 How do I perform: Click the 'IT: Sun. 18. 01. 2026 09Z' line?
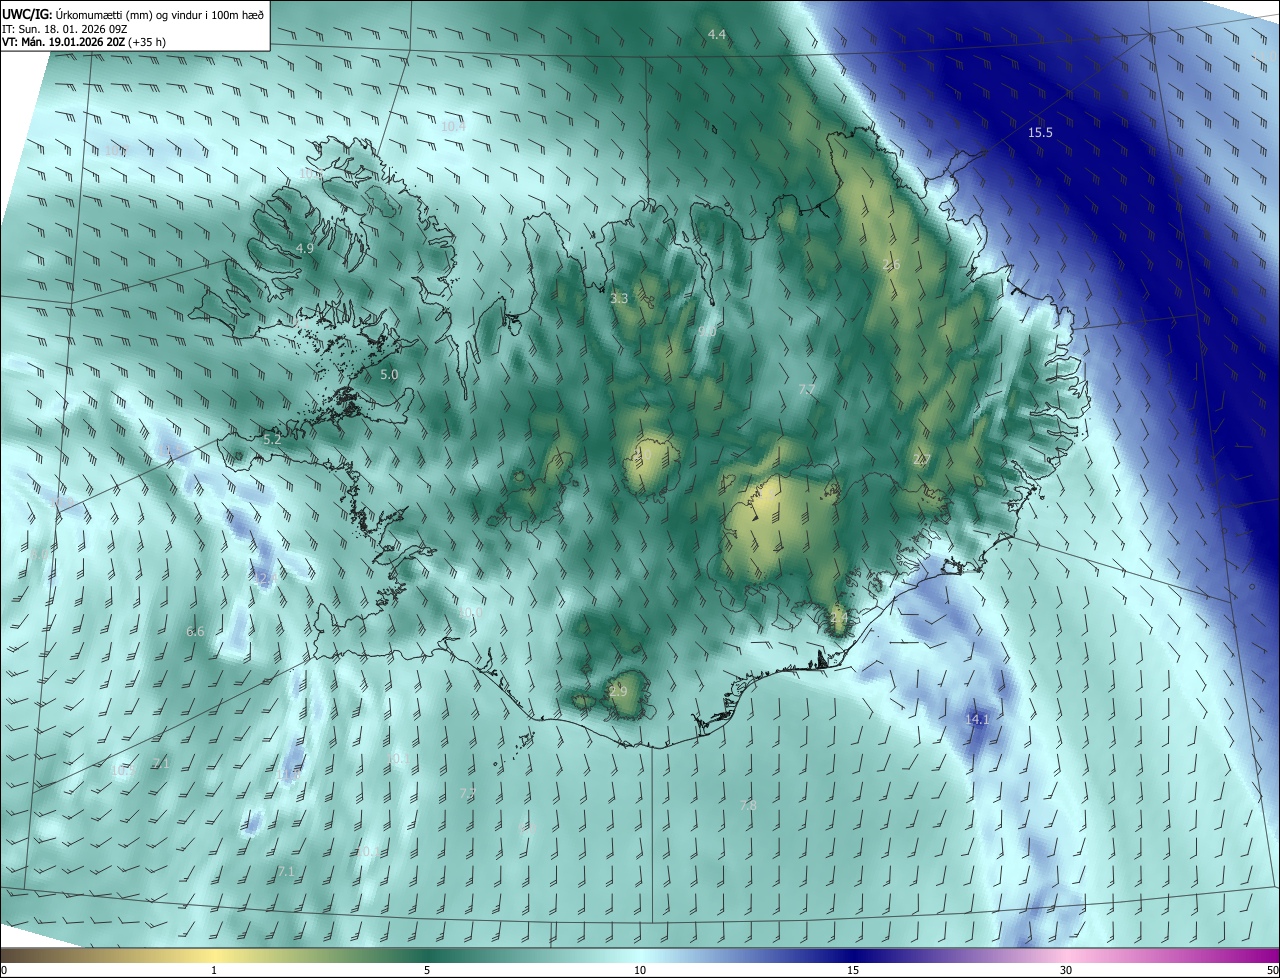(64, 29)
